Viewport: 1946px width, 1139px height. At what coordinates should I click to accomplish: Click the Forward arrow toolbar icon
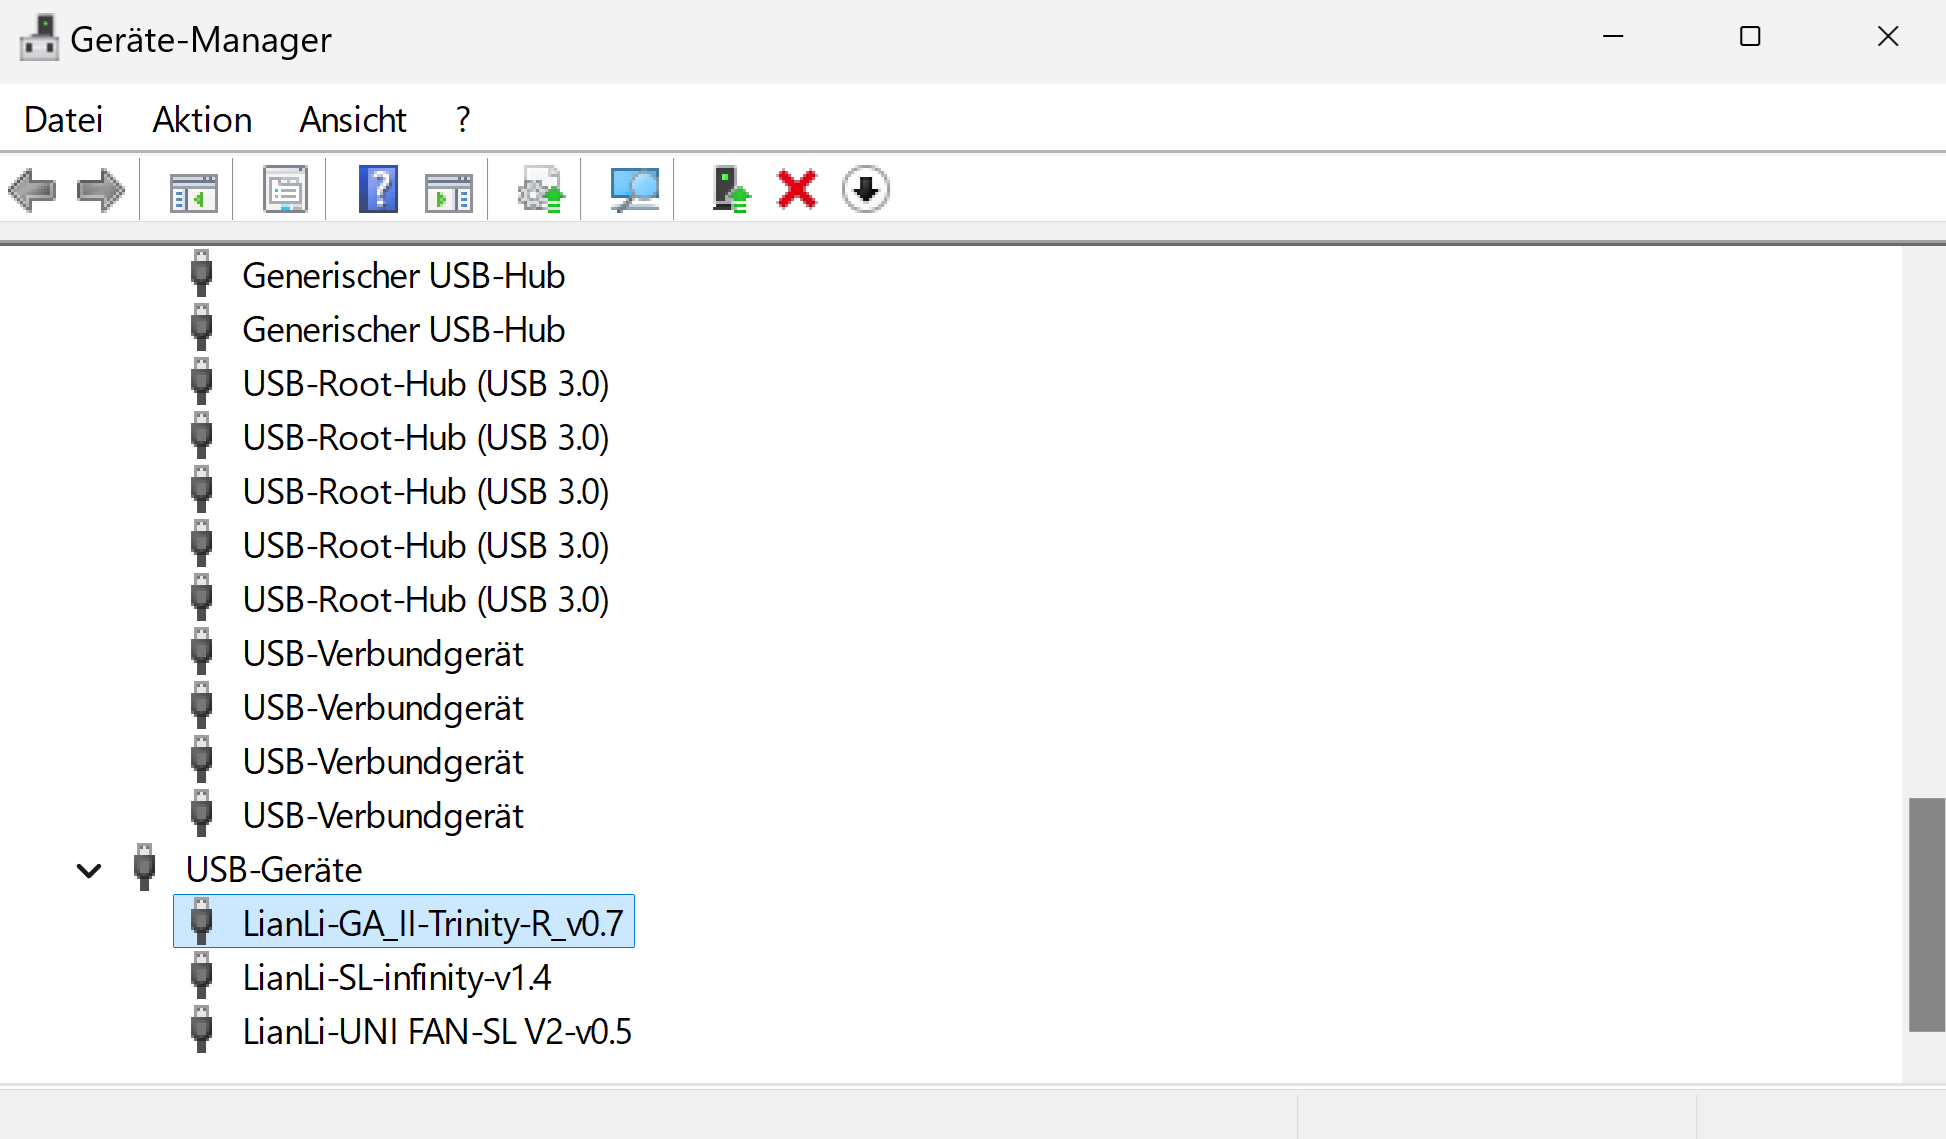pyautogui.click(x=100, y=190)
